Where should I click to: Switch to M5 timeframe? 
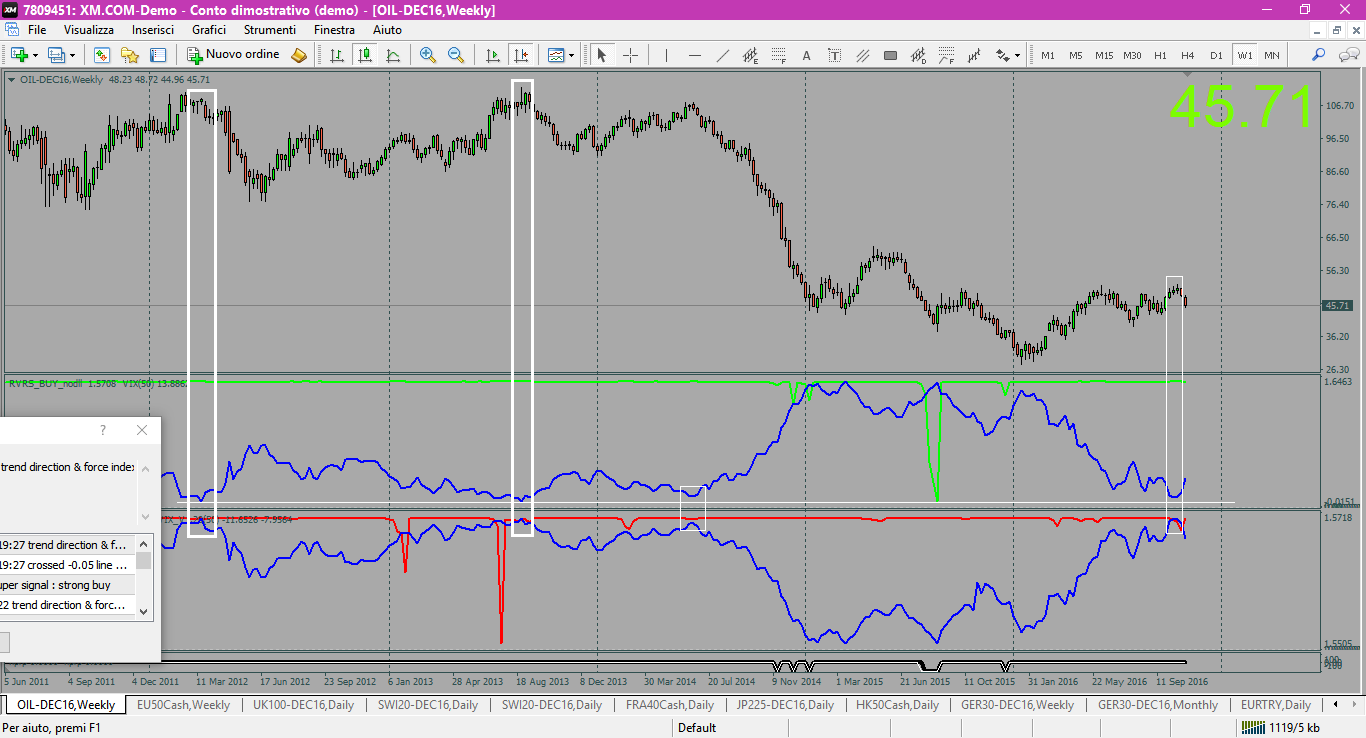pyautogui.click(x=1076, y=55)
